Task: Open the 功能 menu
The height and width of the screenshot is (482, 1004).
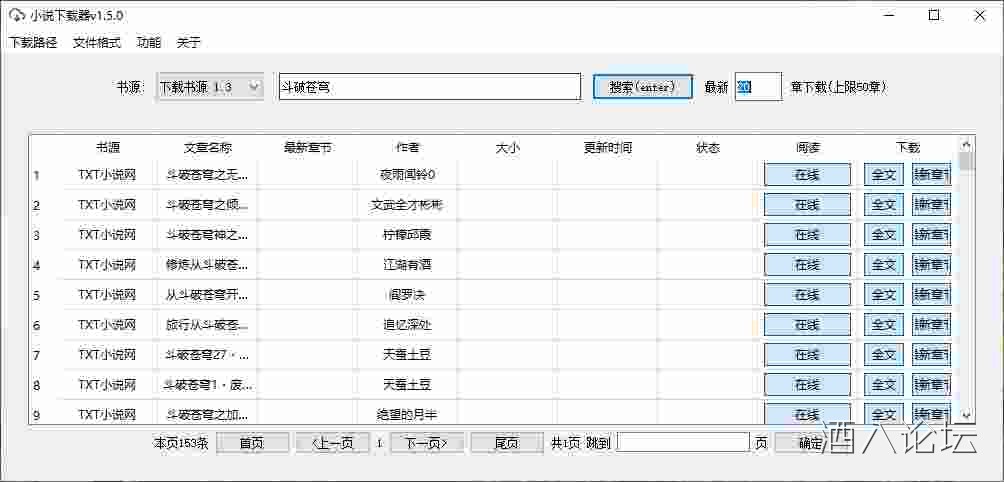Action: click(148, 43)
